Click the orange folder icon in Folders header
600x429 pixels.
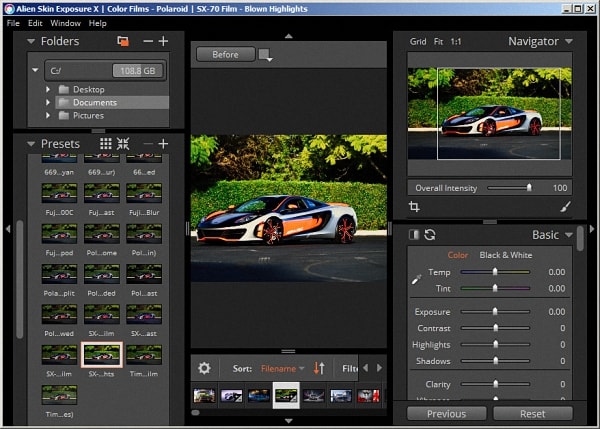pos(123,41)
